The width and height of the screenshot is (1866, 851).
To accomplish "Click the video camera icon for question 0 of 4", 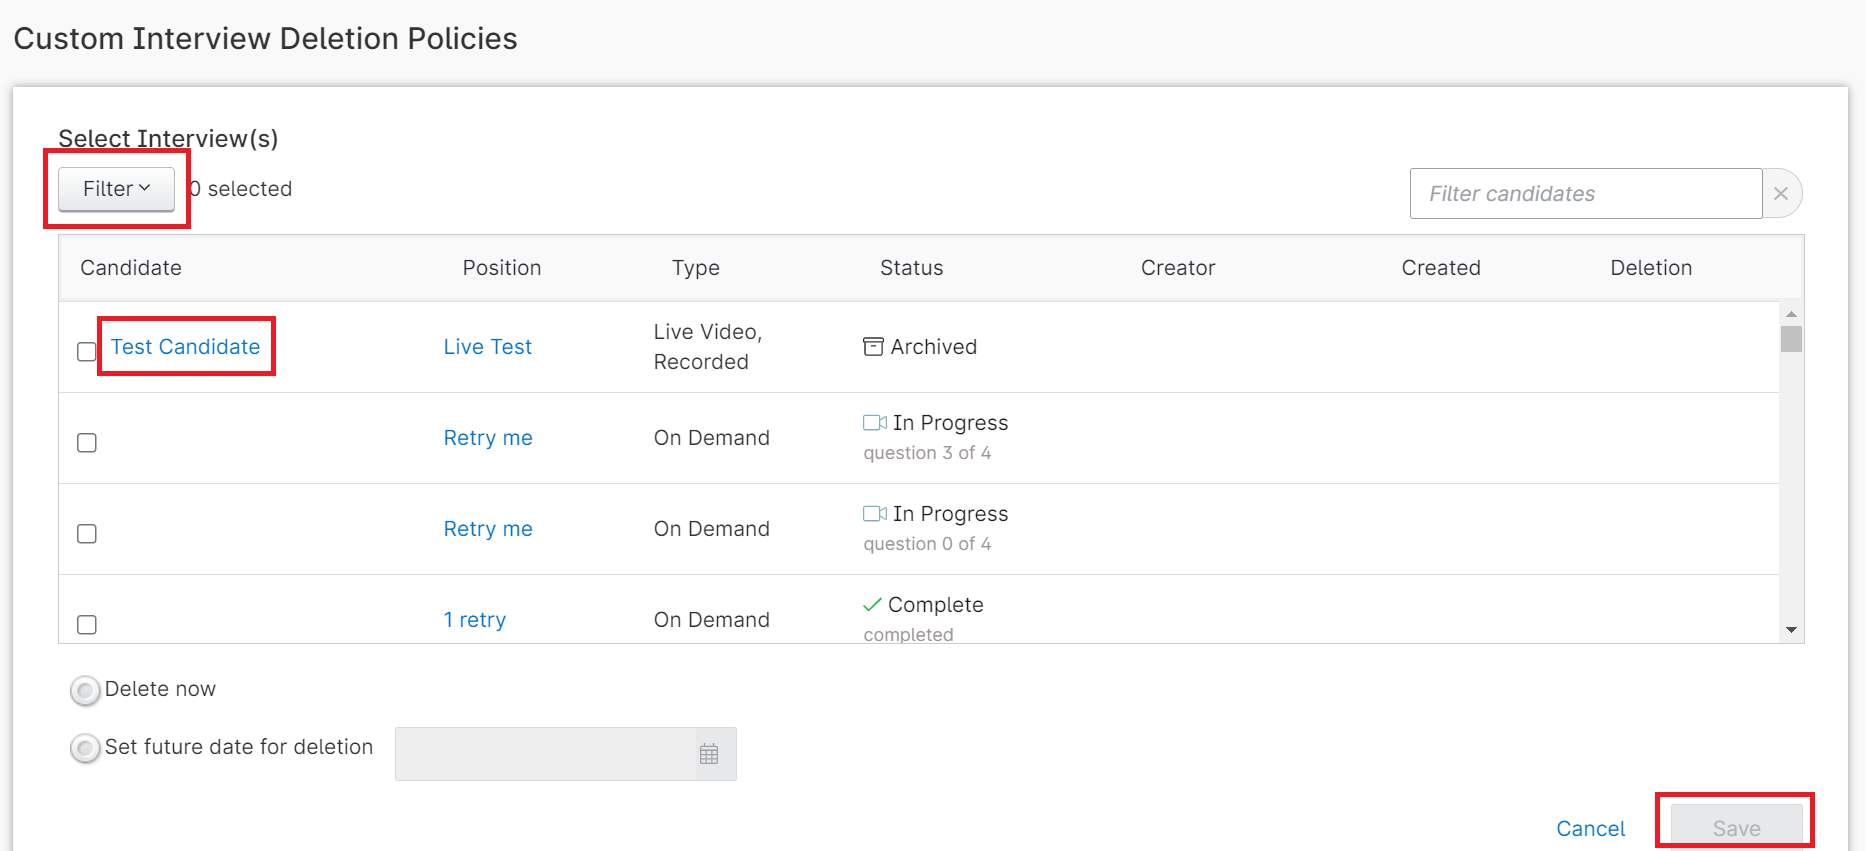I will point(875,514).
